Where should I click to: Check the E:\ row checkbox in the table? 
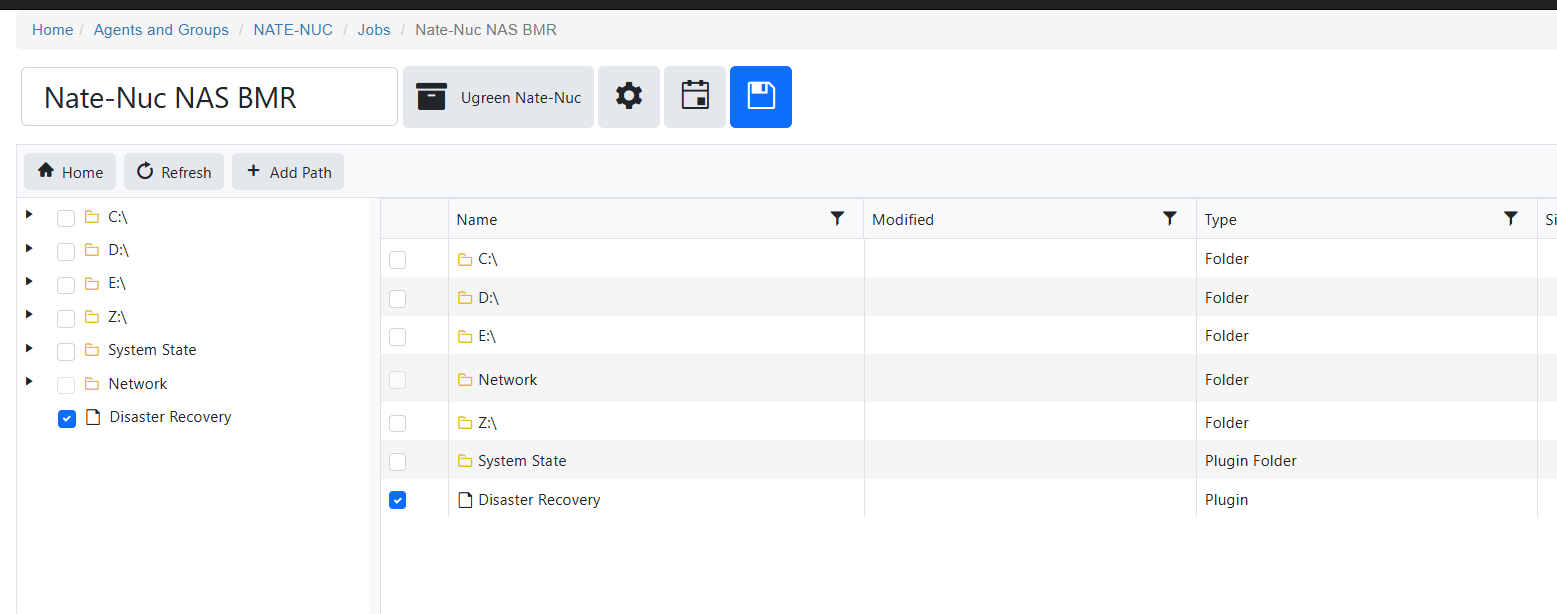(x=397, y=337)
